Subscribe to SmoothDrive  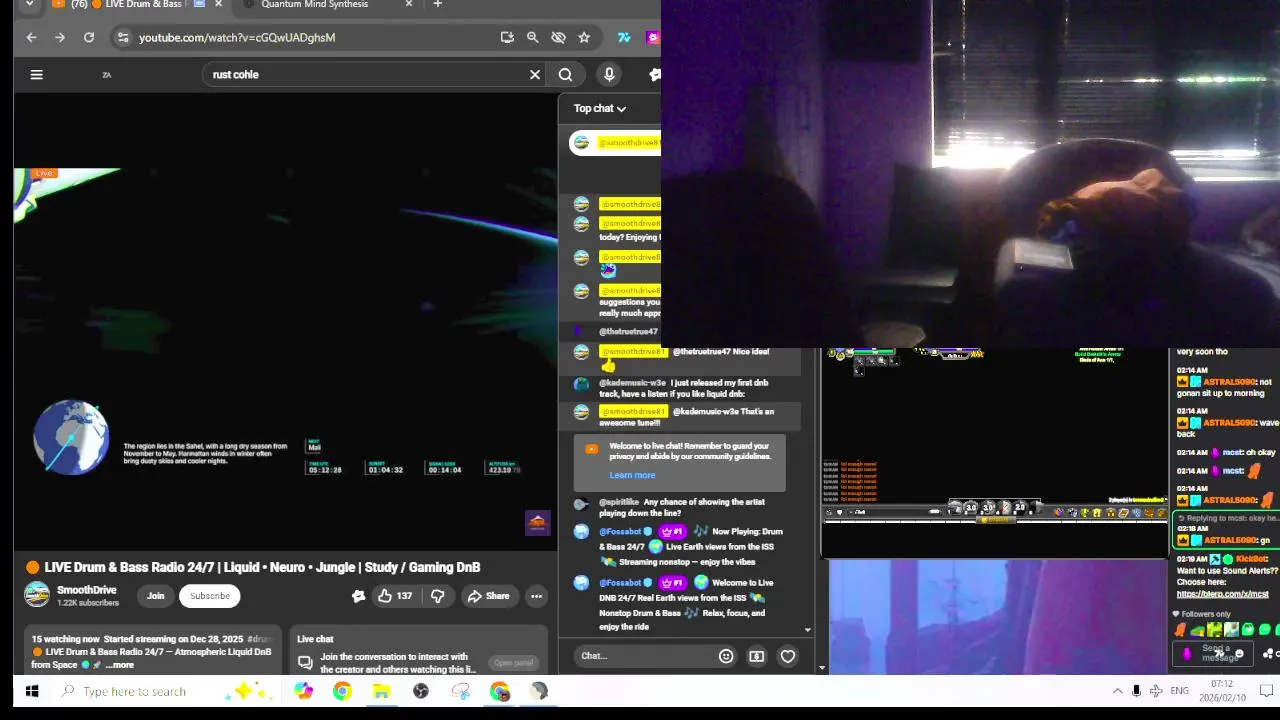[x=210, y=596]
